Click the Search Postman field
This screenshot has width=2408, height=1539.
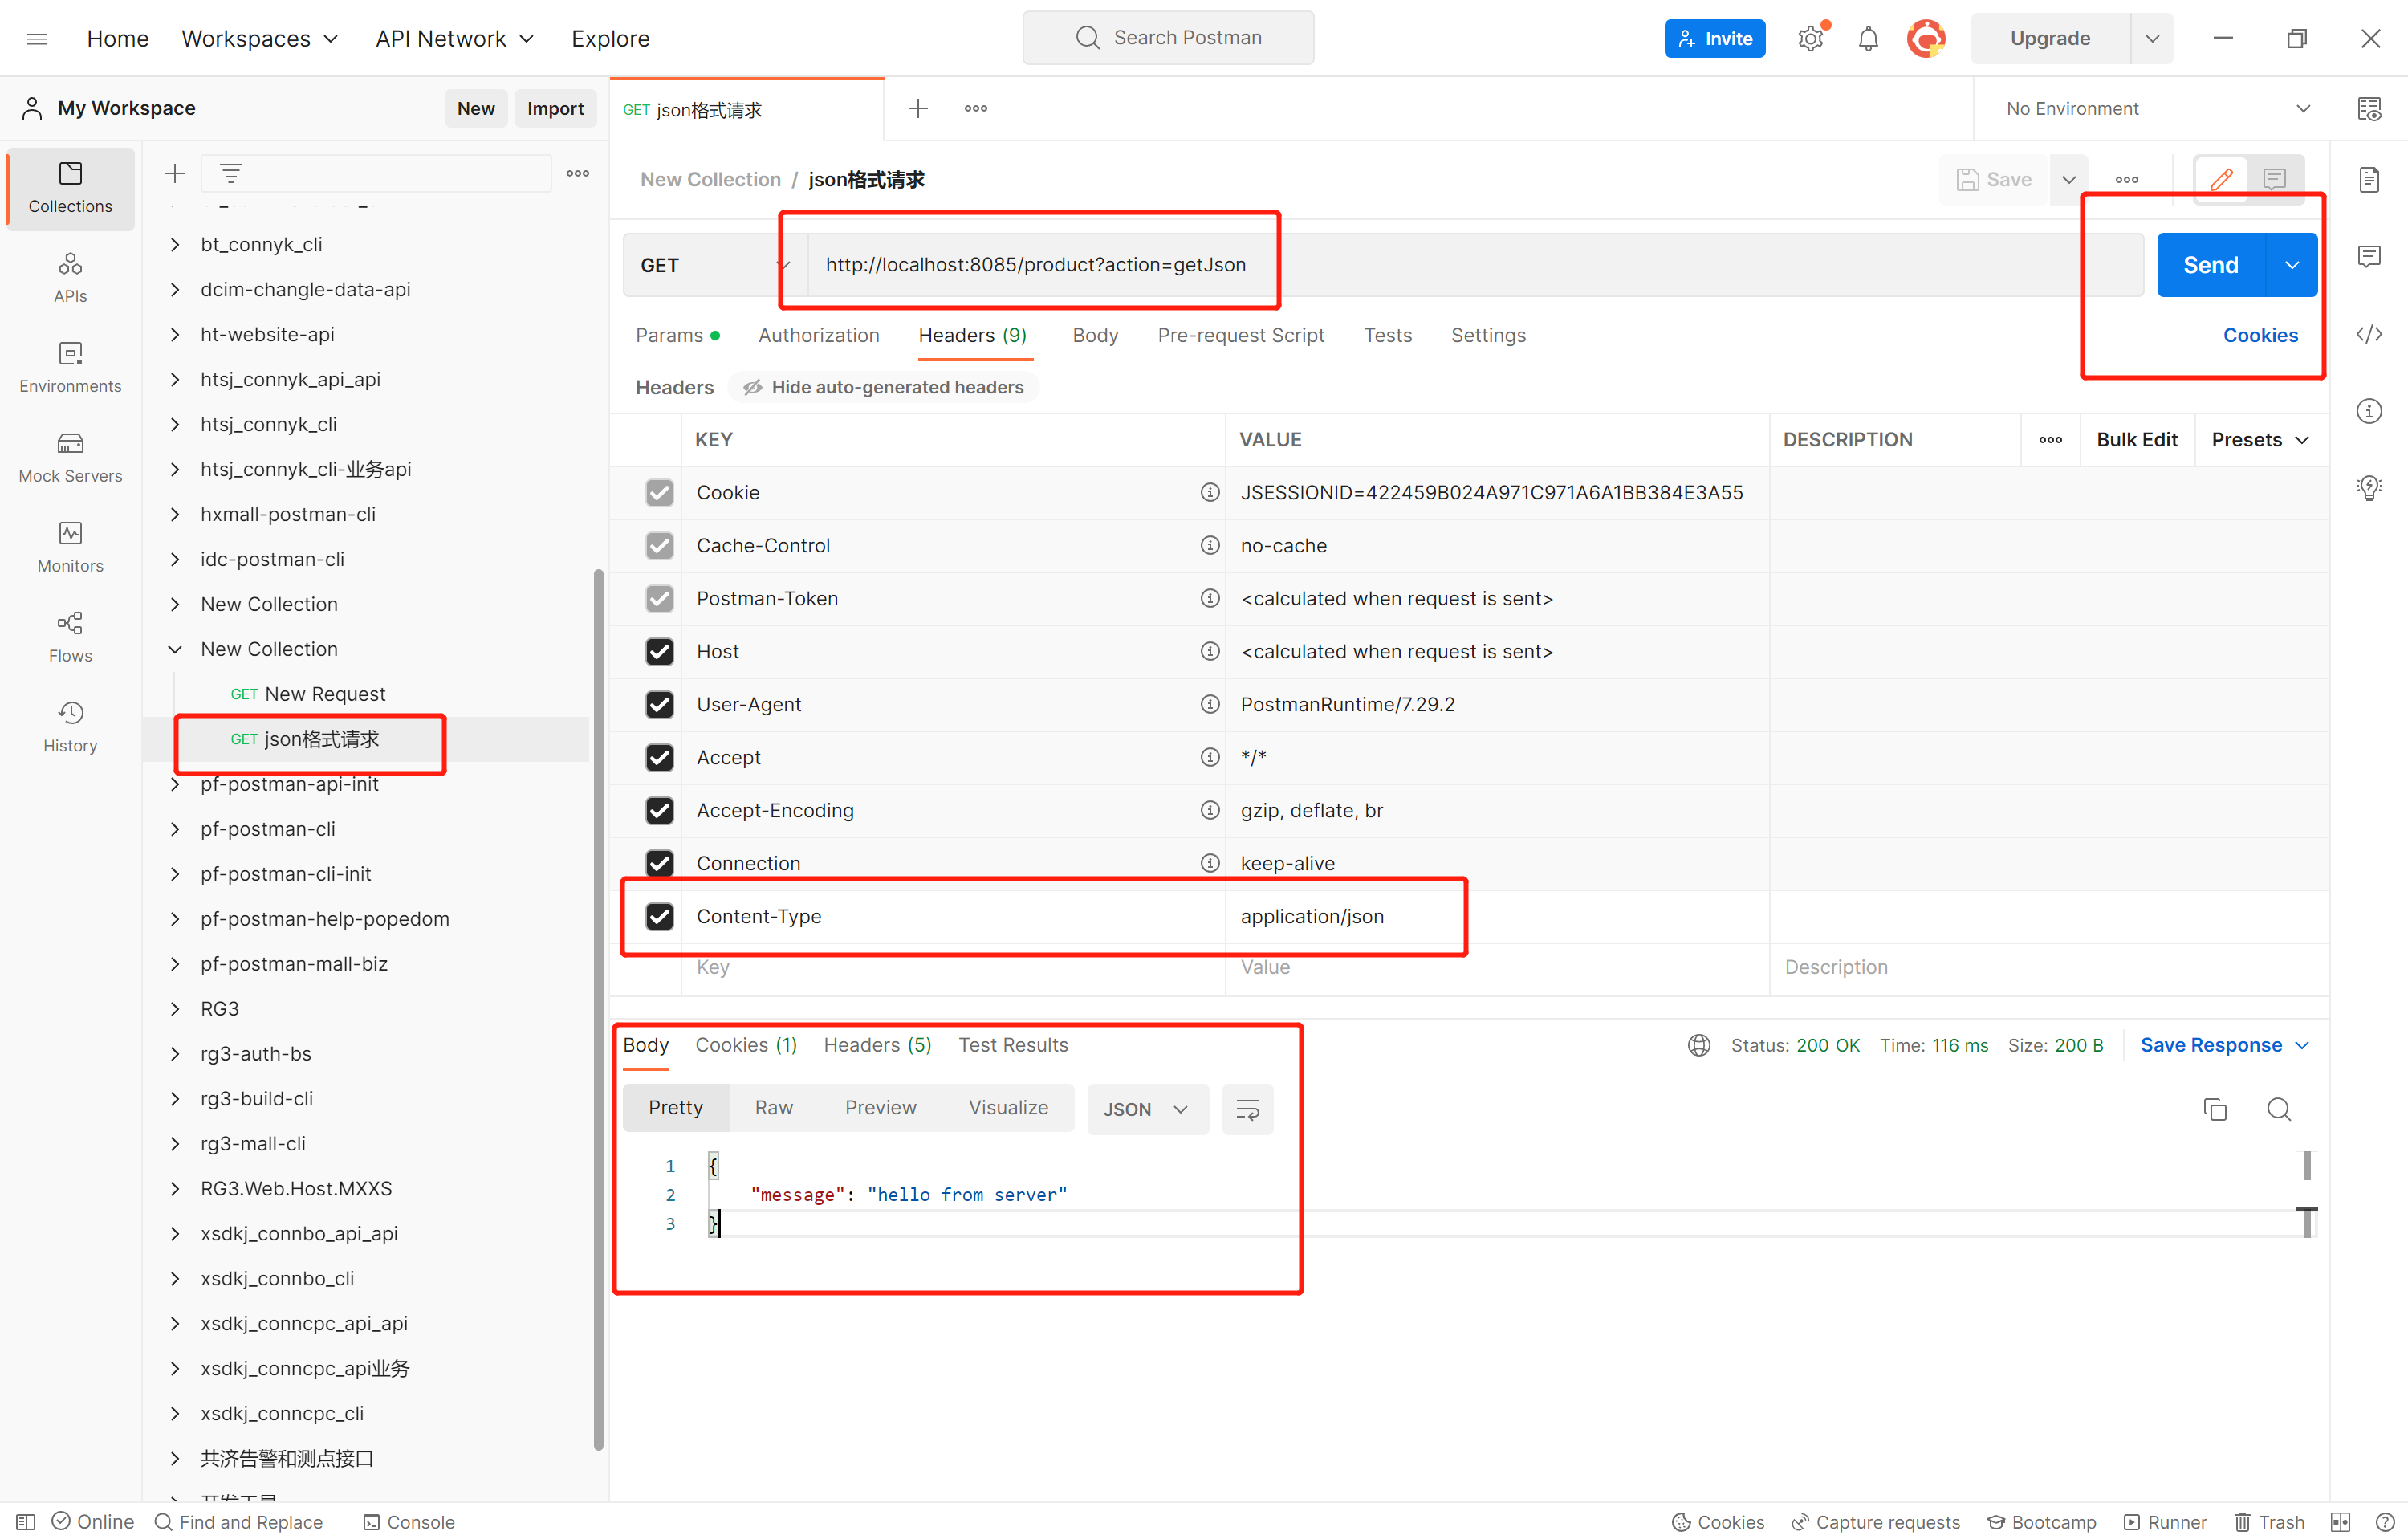click(1167, 38)
